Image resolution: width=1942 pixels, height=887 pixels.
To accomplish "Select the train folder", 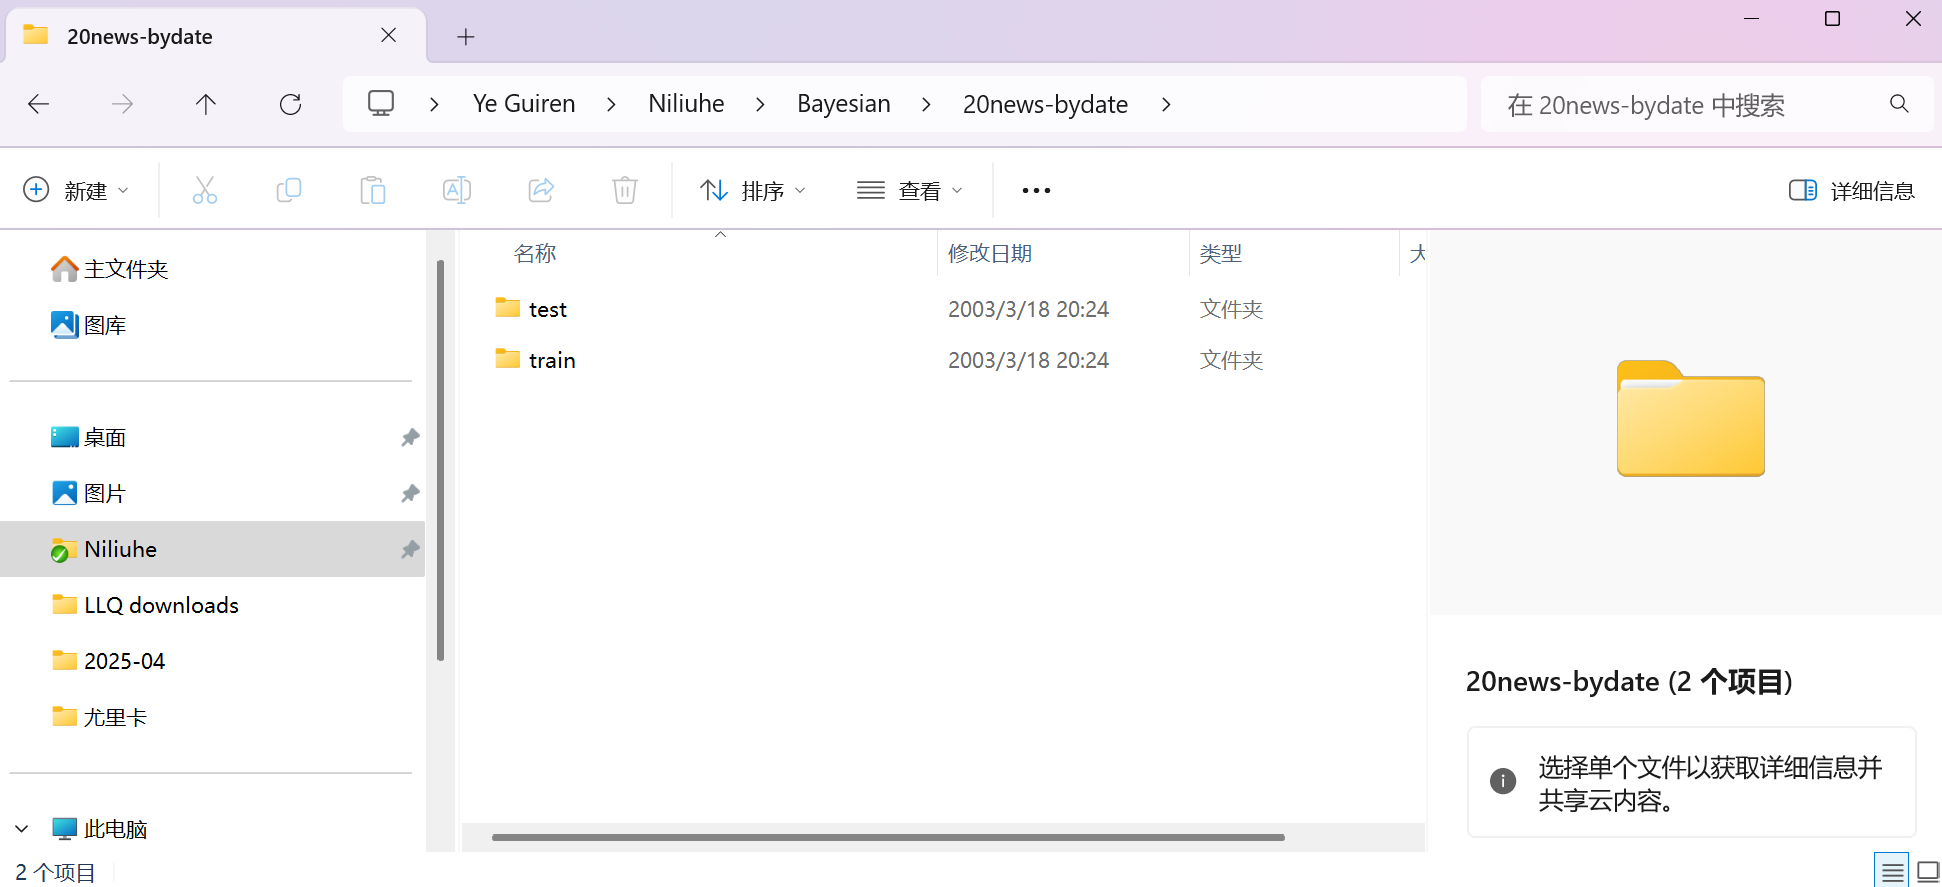I will [551, 360].
